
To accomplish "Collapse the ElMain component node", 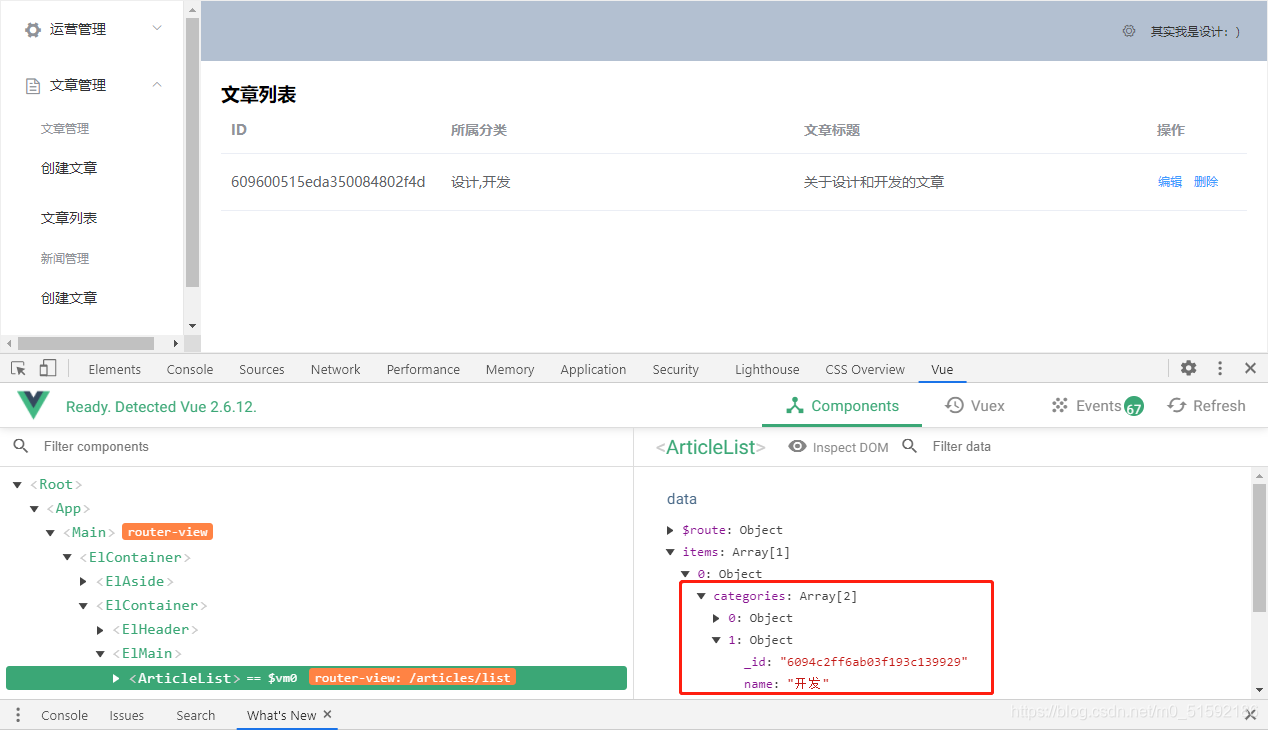I will click(x=100, y=653).
